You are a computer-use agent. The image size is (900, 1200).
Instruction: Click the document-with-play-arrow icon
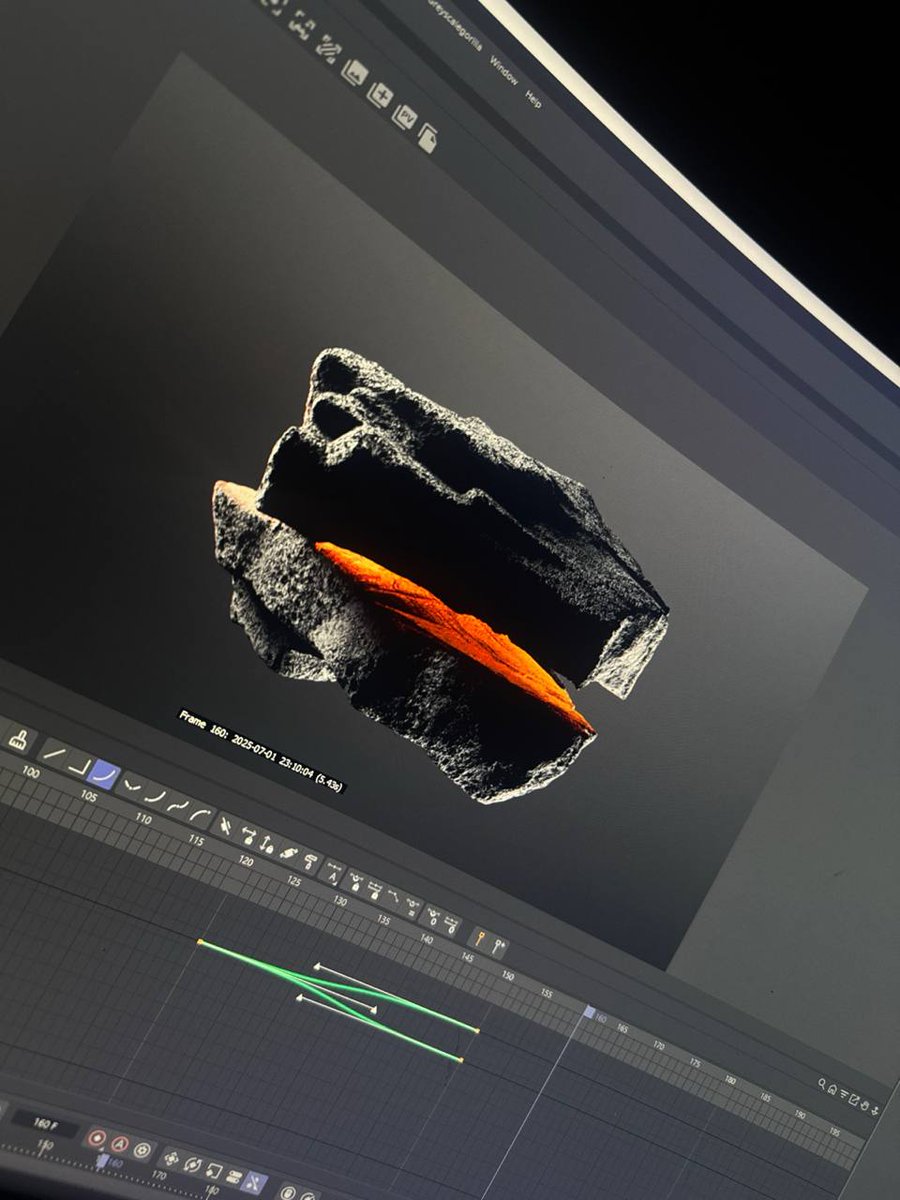point(428,138)
